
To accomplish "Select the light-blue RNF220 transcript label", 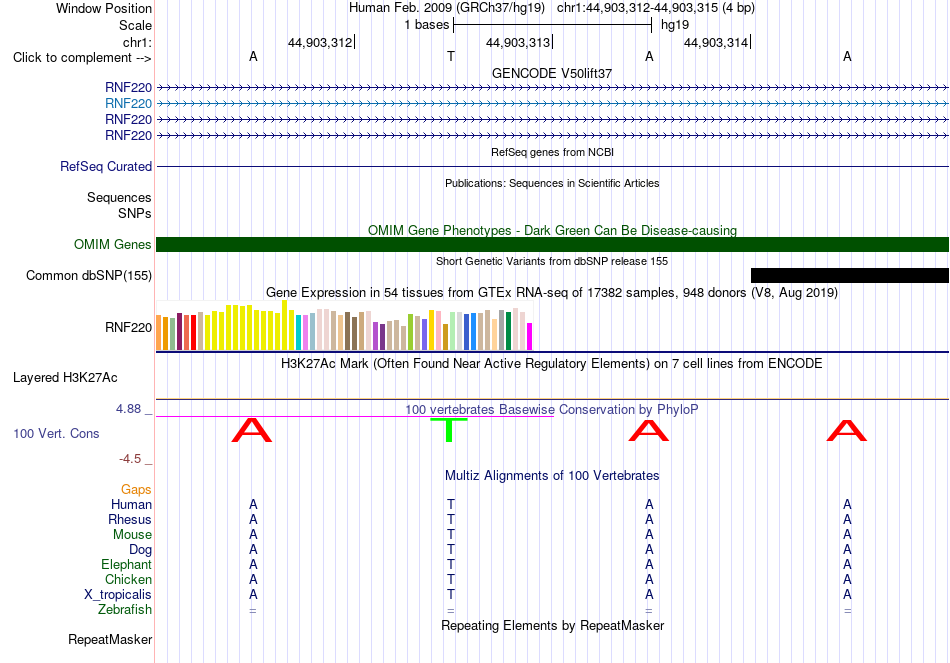I will (x=128, y=104).
